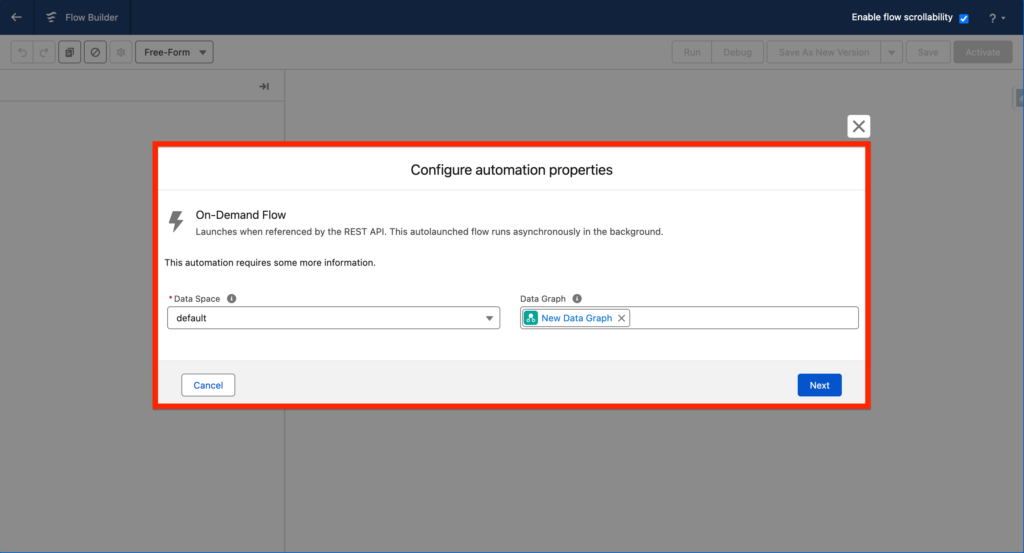
Task: Collapse the left panel with arrow icon
Action: tap(264, 87)
